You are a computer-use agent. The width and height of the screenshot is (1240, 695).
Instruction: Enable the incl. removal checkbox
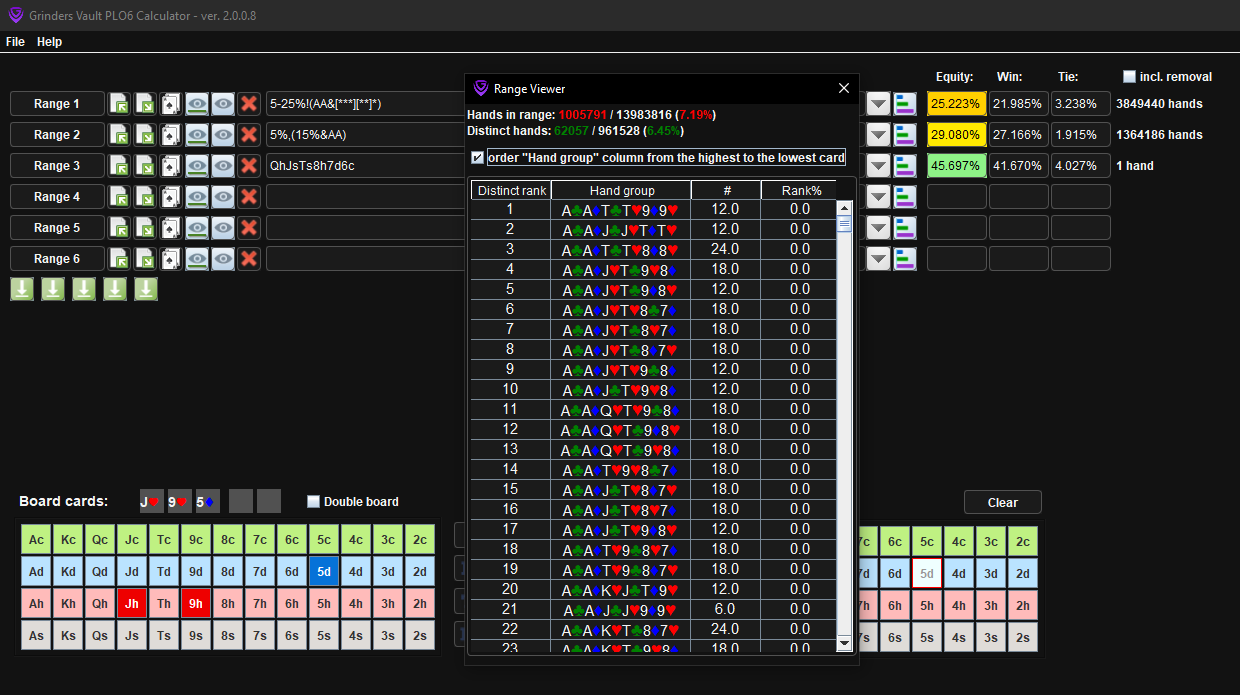click(1130, 76)
